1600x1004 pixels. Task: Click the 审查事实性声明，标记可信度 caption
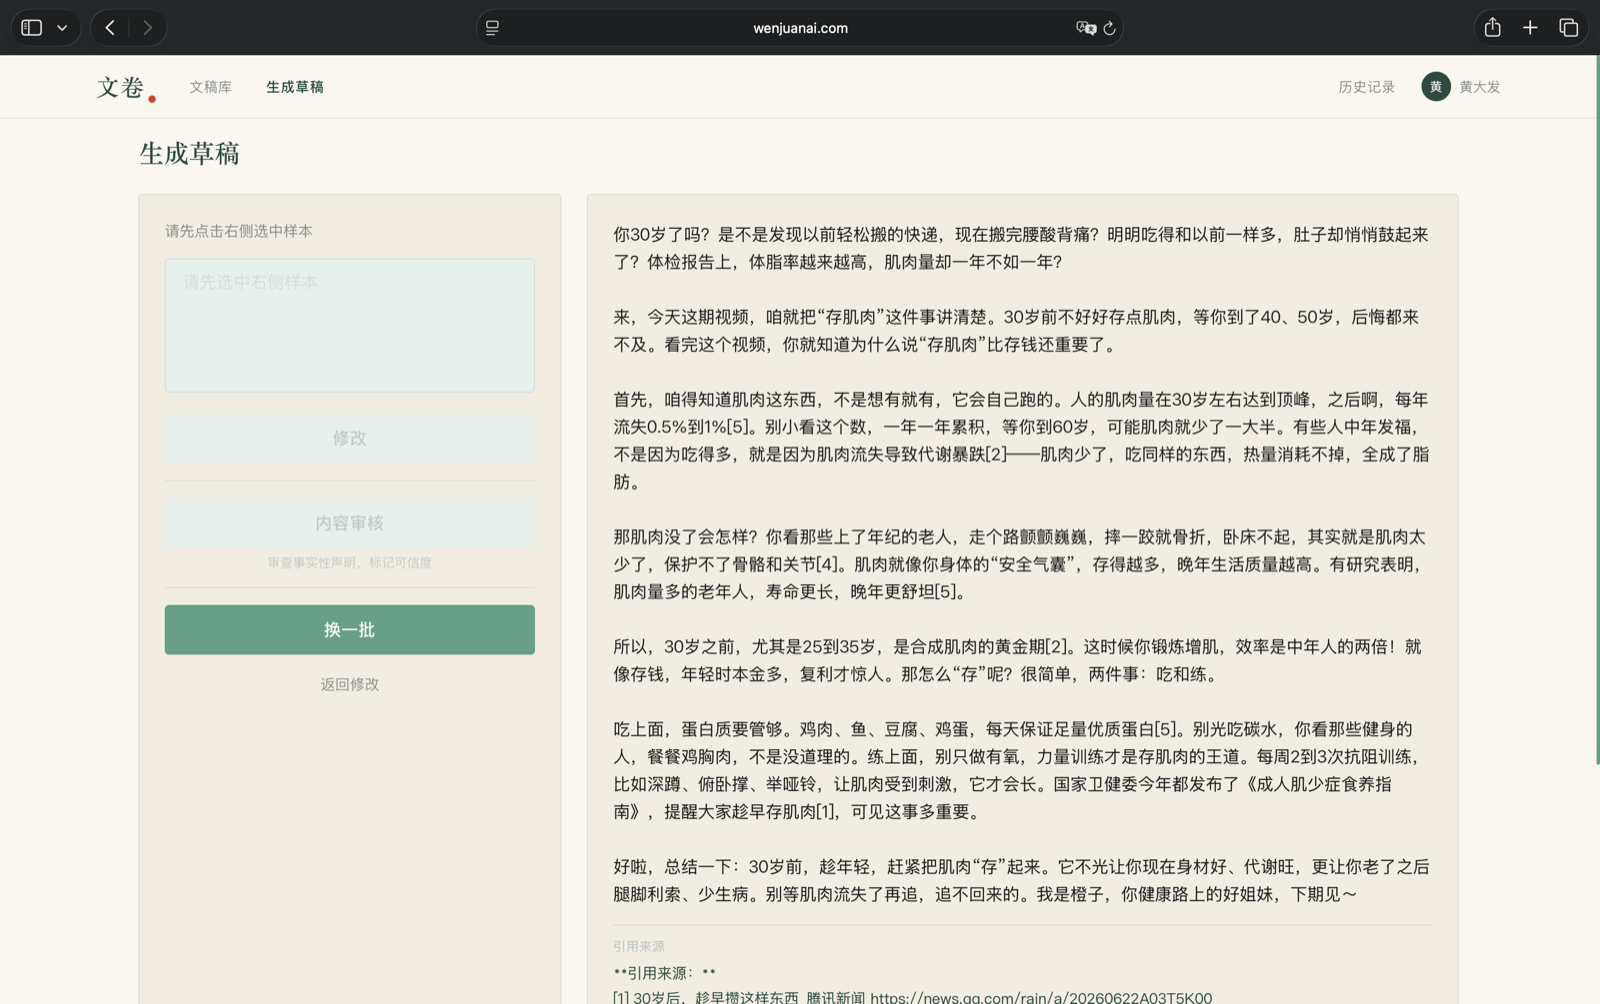point(350,563)
